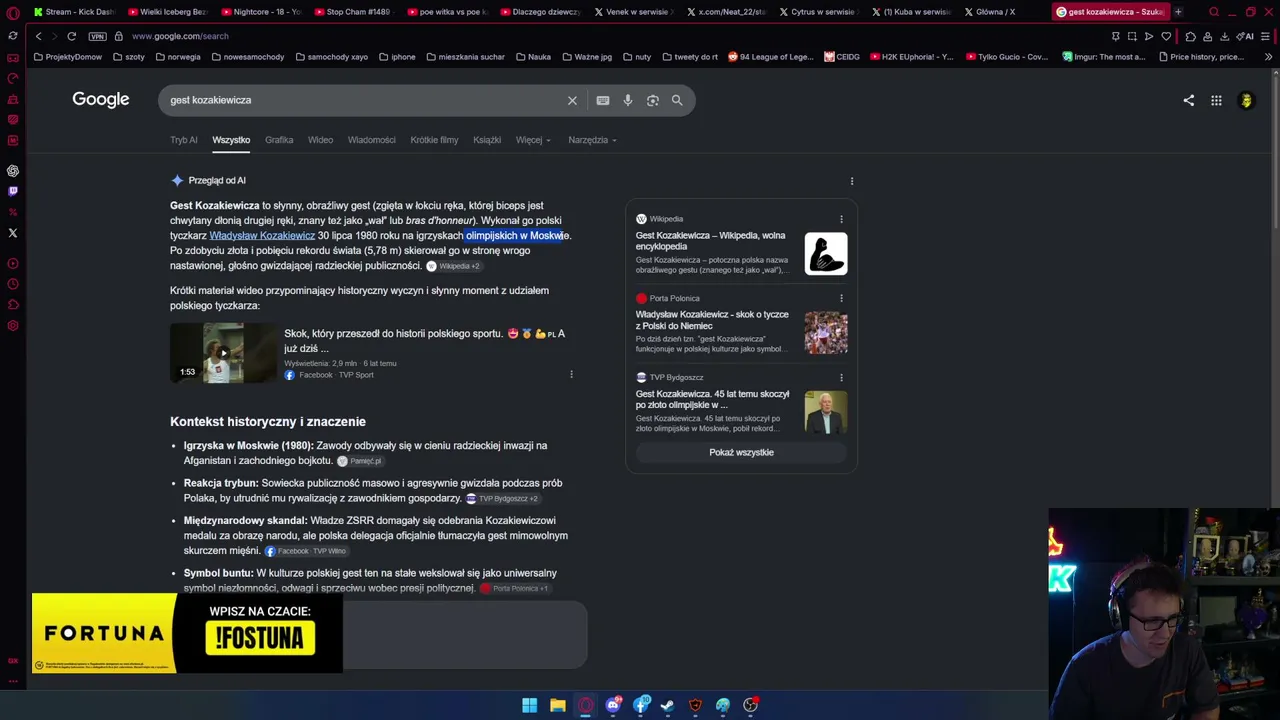The image size is (1280, 720).
Task: Open options for the Wikipedia source card
Action: coord(841,219)
